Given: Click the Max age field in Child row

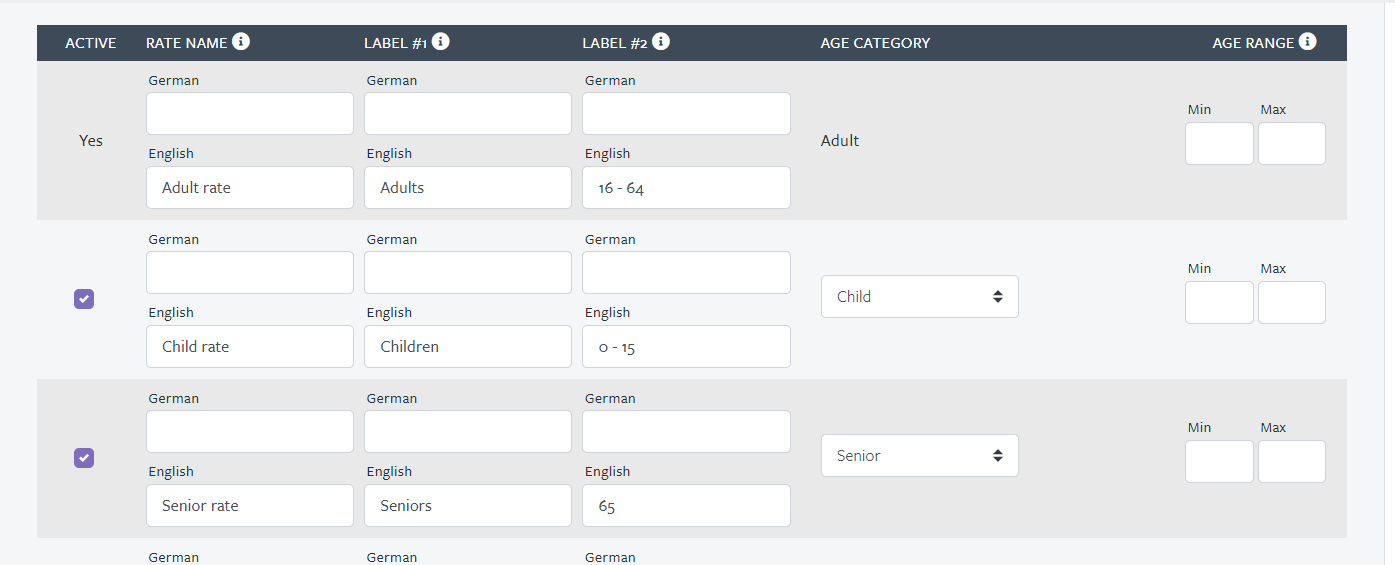Looking at the screenshot, I should point(1291,303).
